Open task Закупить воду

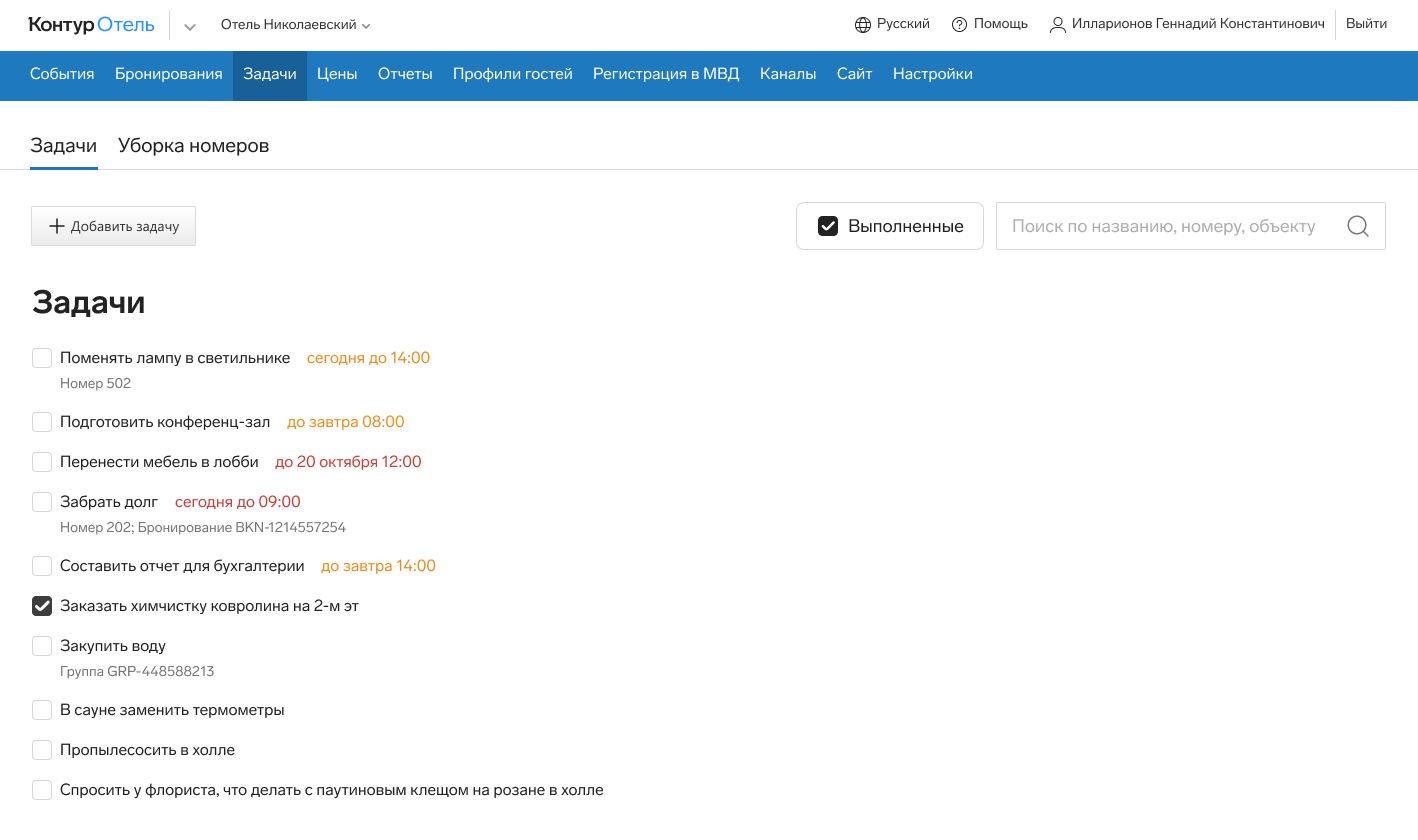(x=113, y=646)
